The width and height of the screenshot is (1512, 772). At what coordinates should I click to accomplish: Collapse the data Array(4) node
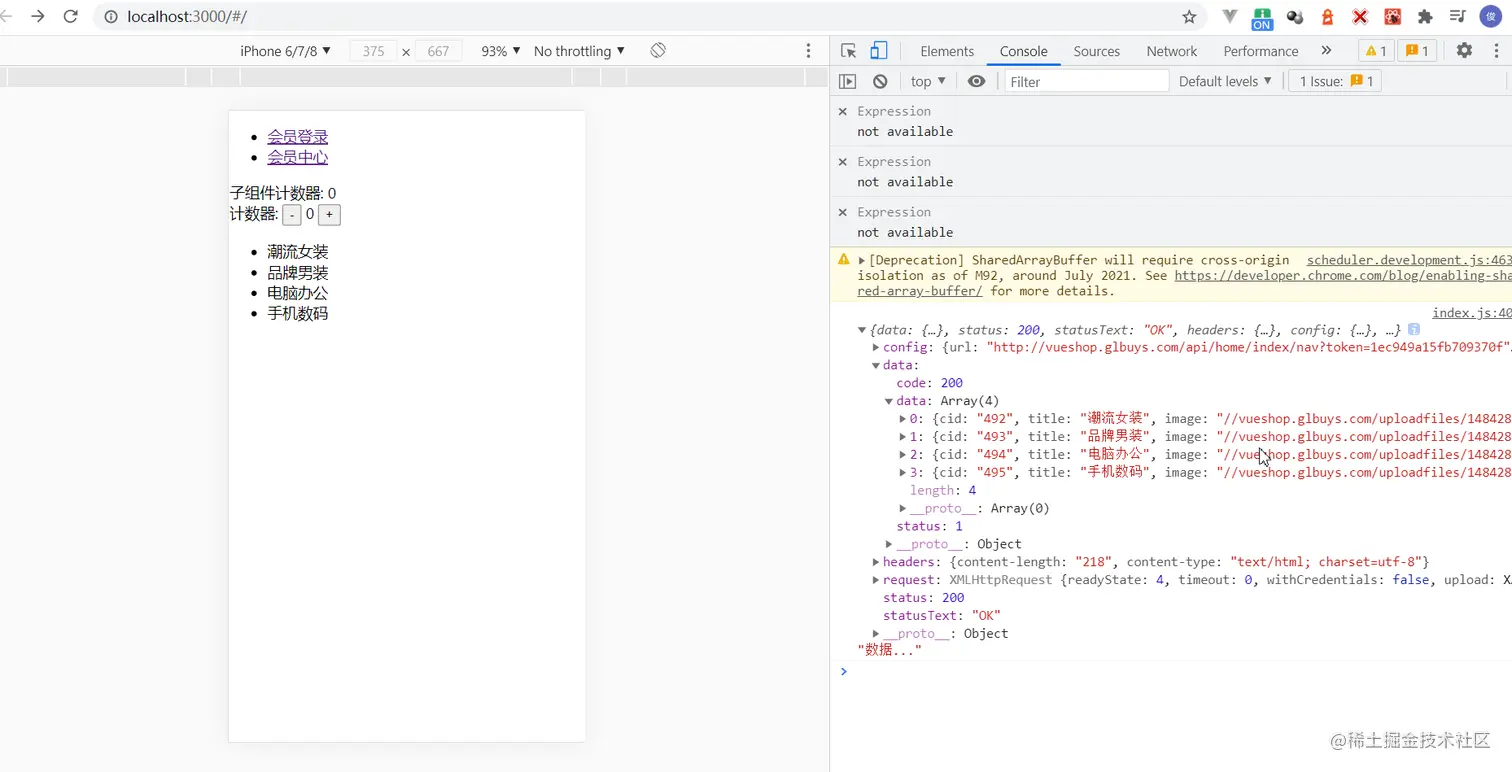click(889, 401)
